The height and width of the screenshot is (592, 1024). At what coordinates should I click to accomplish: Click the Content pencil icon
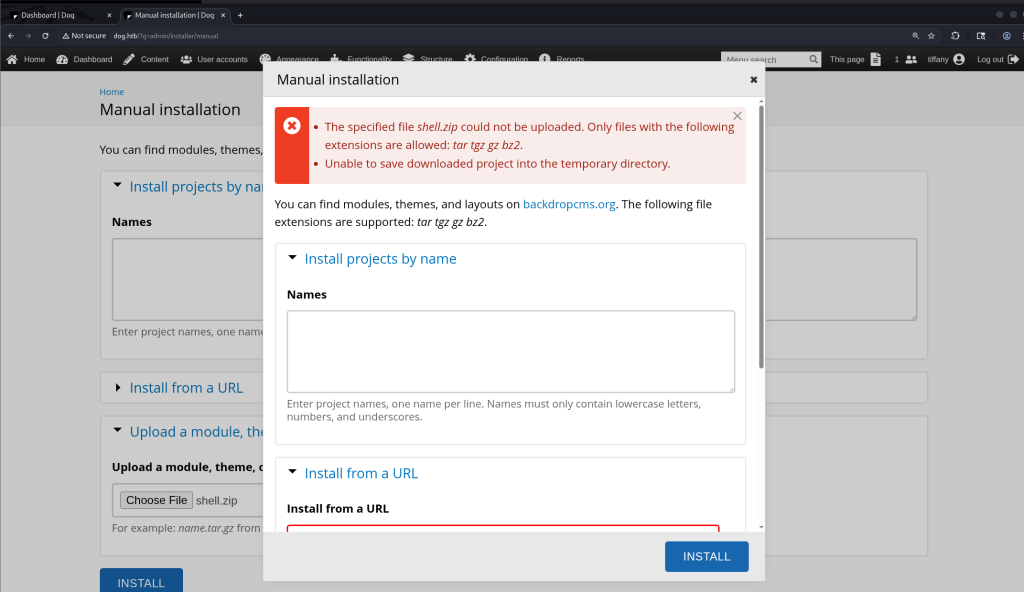coord(130,60)
